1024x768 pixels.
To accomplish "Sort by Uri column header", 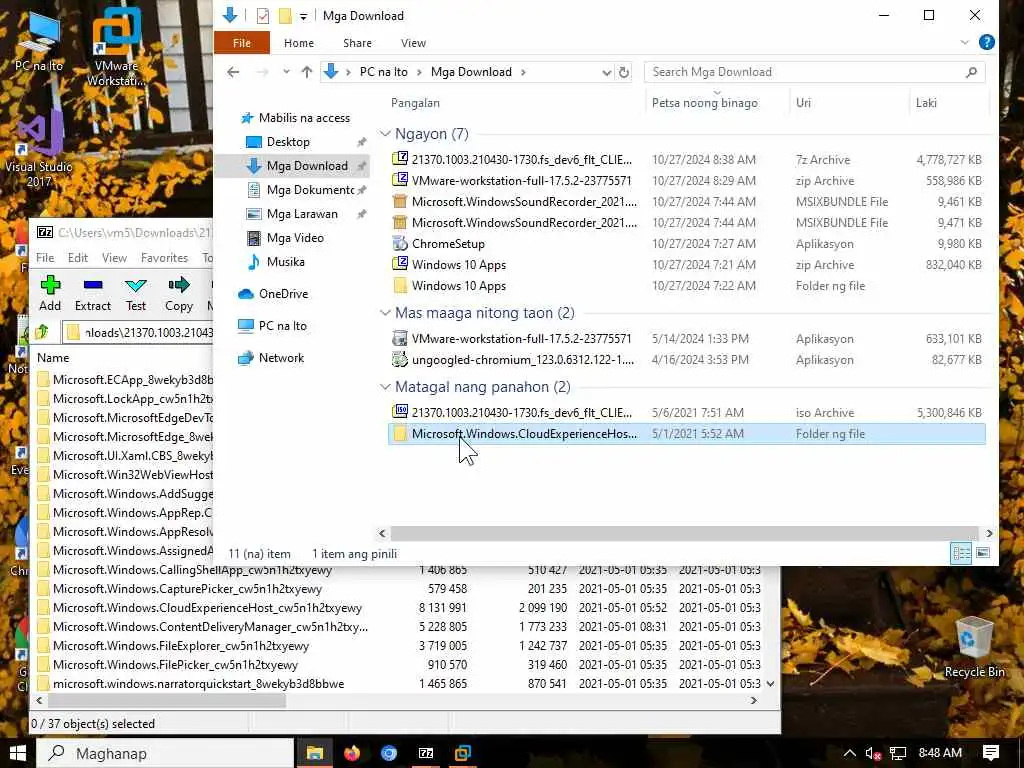I will coord(848,103).
